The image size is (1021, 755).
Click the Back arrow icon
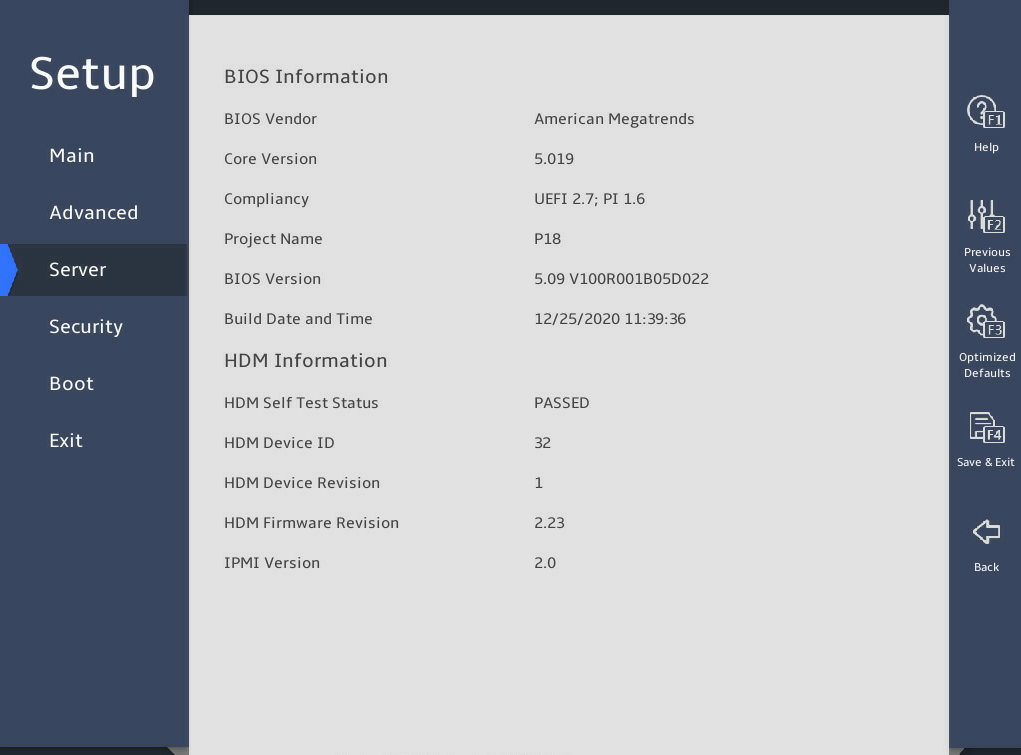[986, 532]
